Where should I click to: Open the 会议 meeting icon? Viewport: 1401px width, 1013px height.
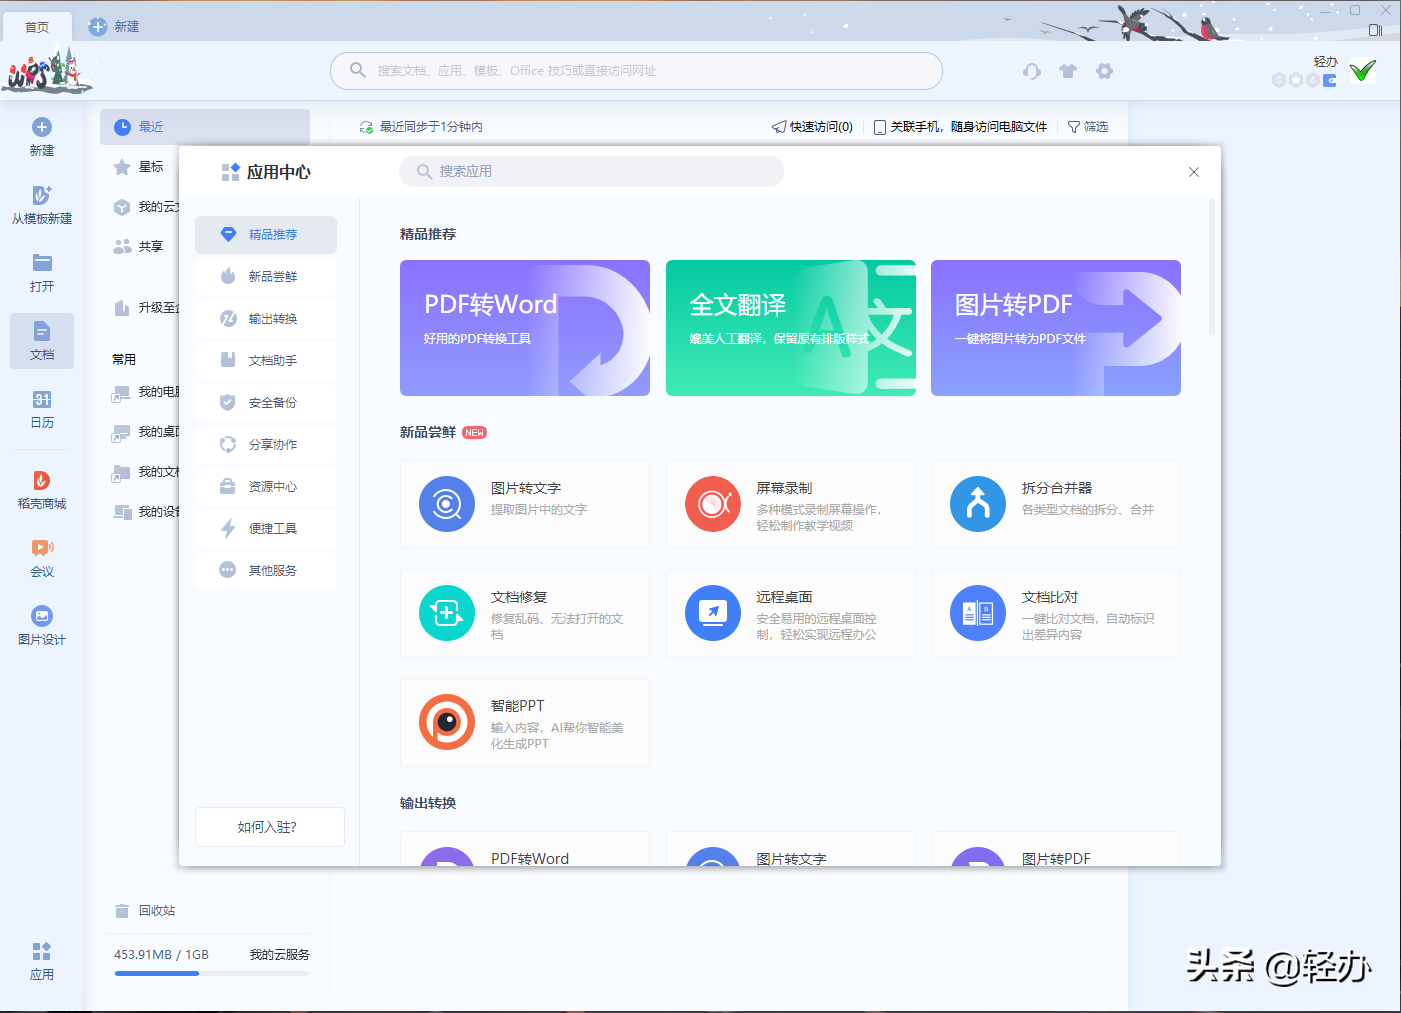tap(42, 547)
